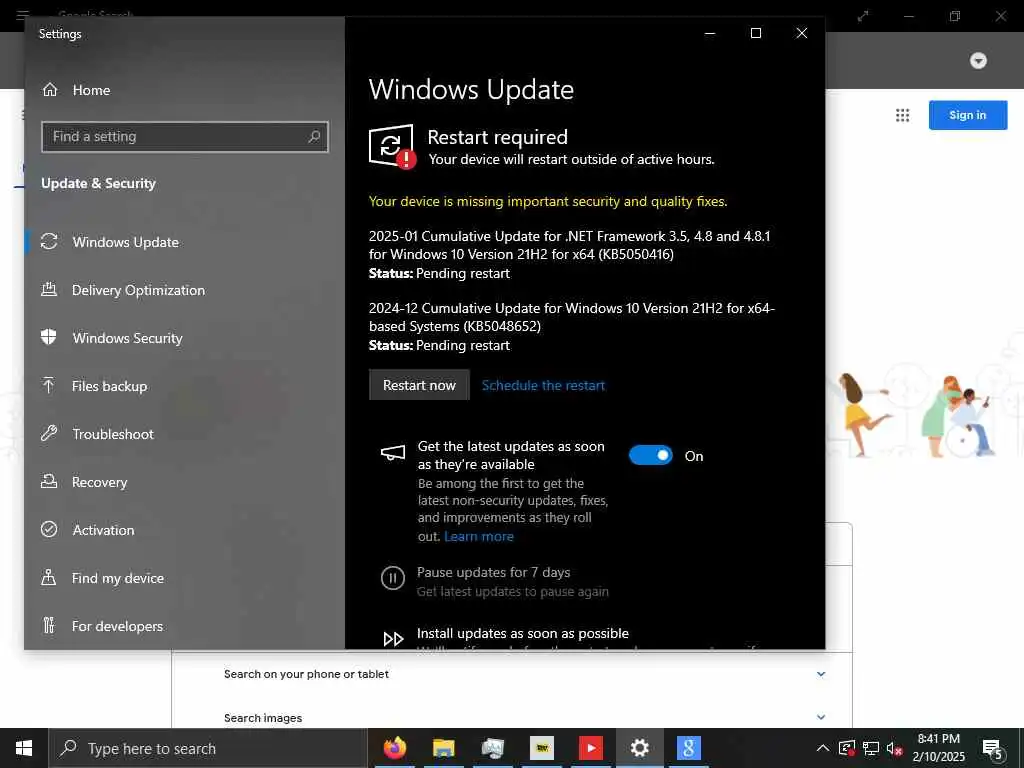Click Sign in on the Google page
Screen dimensions: 1024x768
click(968, 115)
